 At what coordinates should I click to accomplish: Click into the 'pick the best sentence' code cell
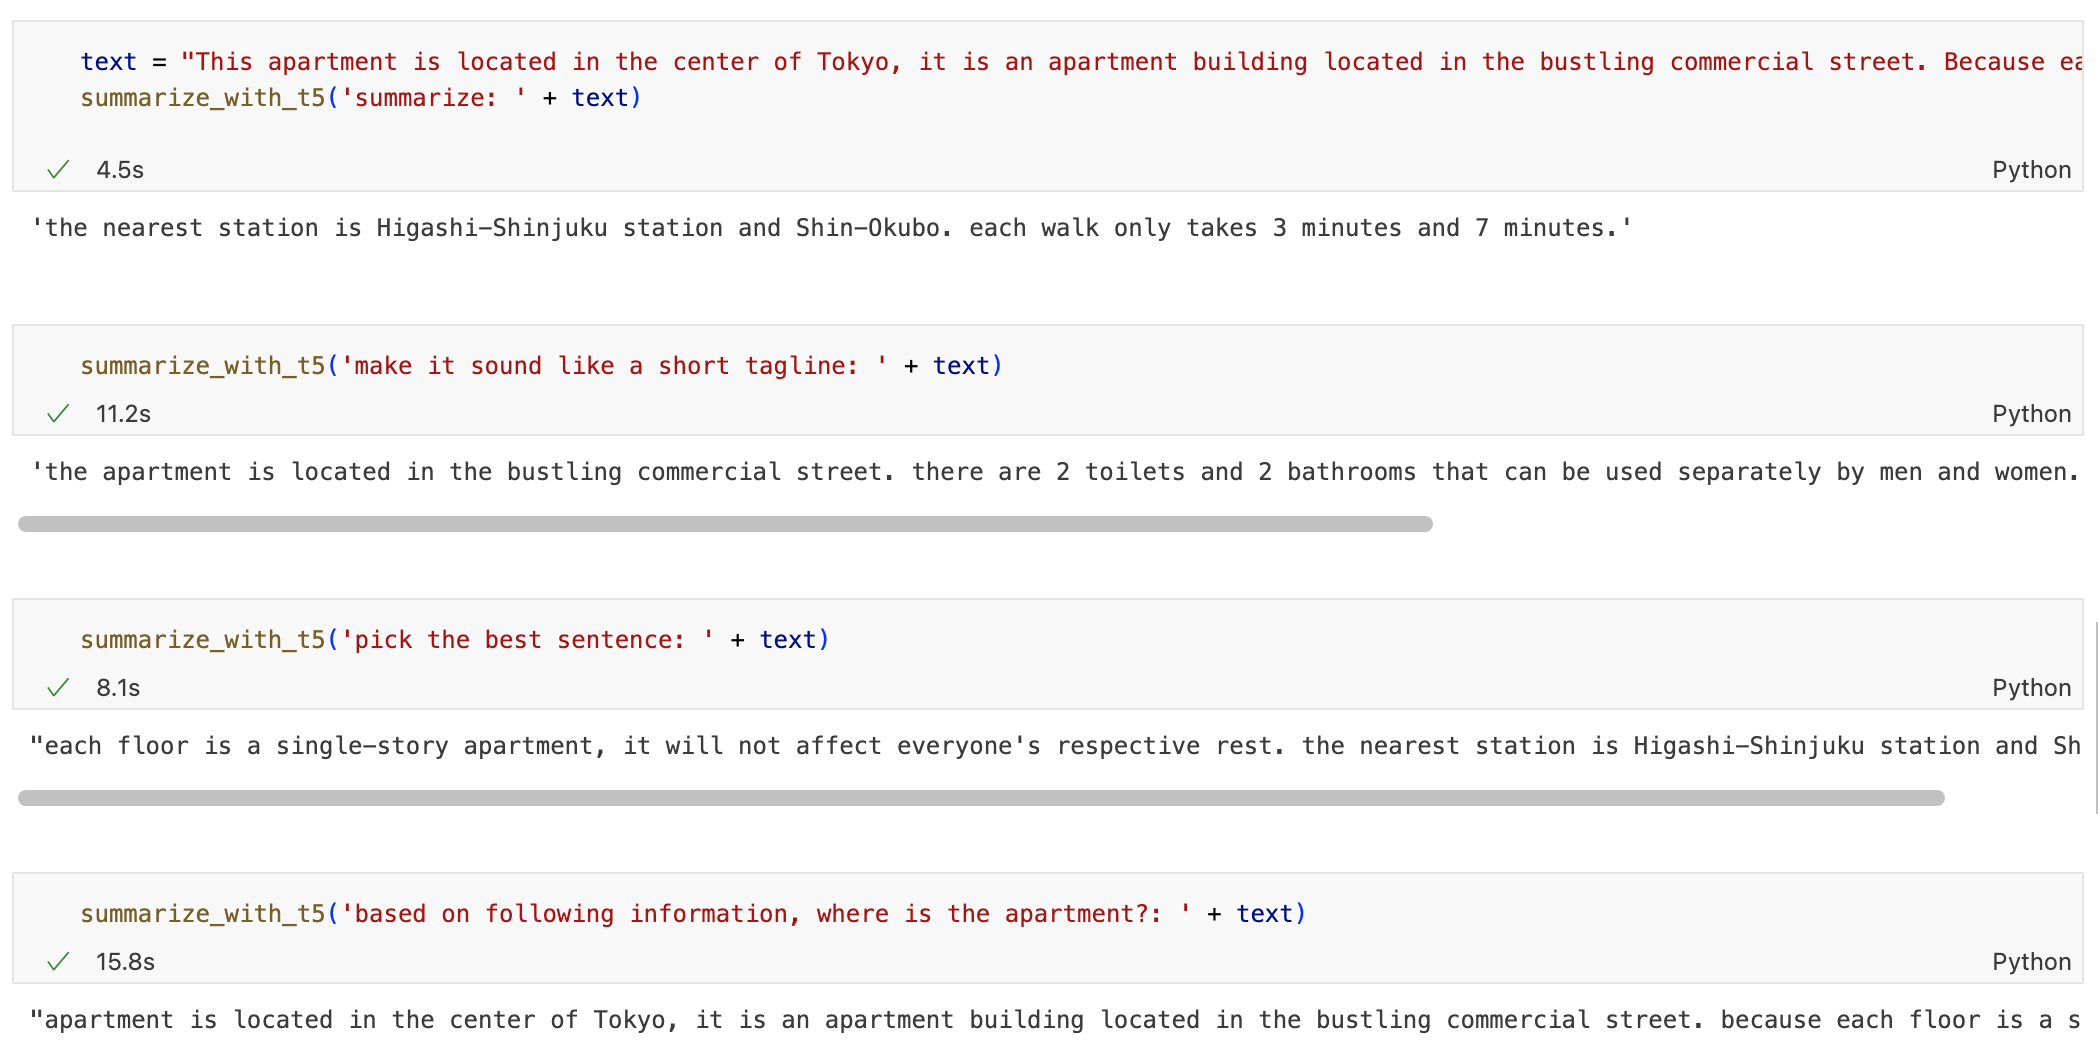coord(455,640)
